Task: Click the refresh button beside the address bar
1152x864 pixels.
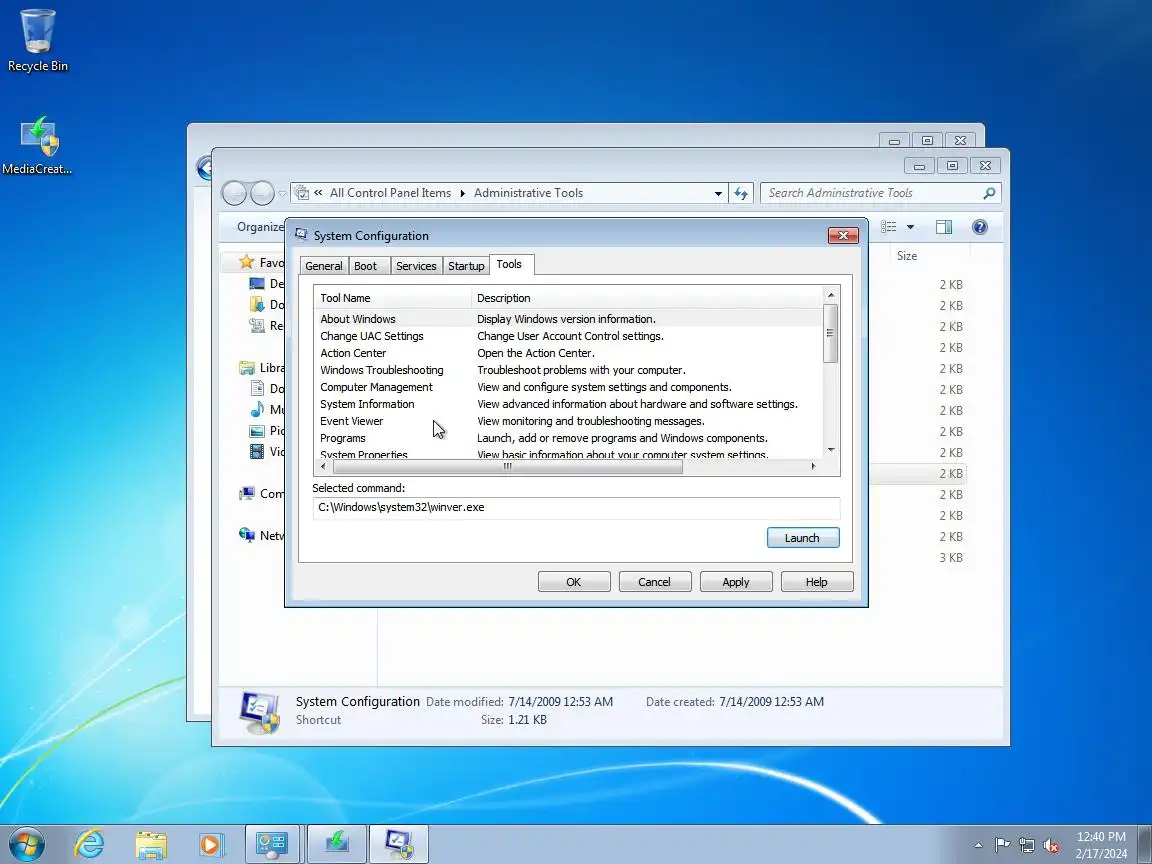Action: point(741,193)
